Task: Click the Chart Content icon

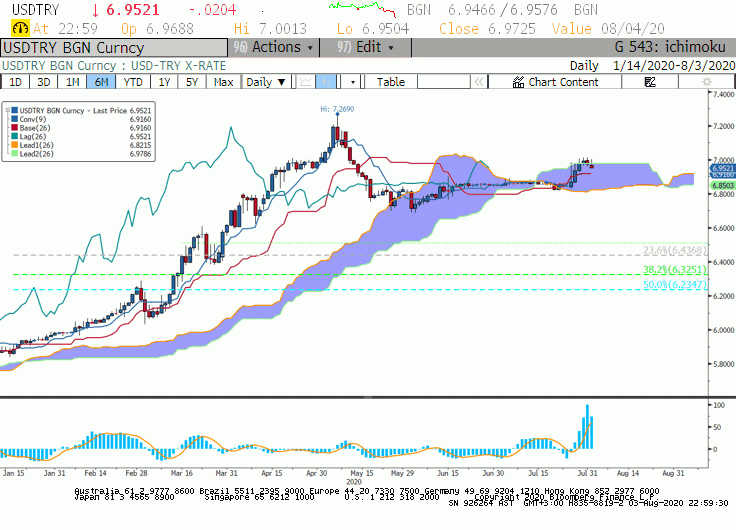Action: click(x=518, y=82)
